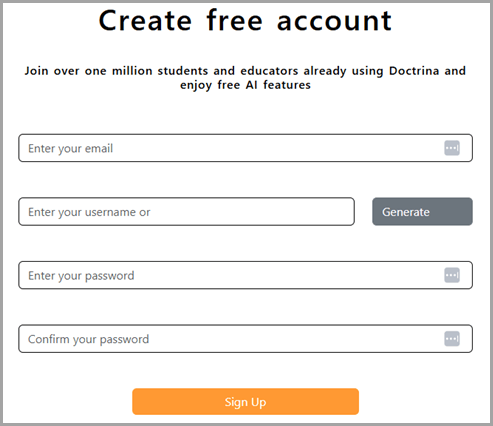Click the Join over one million students subtitle
The width and height of the screenshot is (493, 426).
(x=245, y=78)
